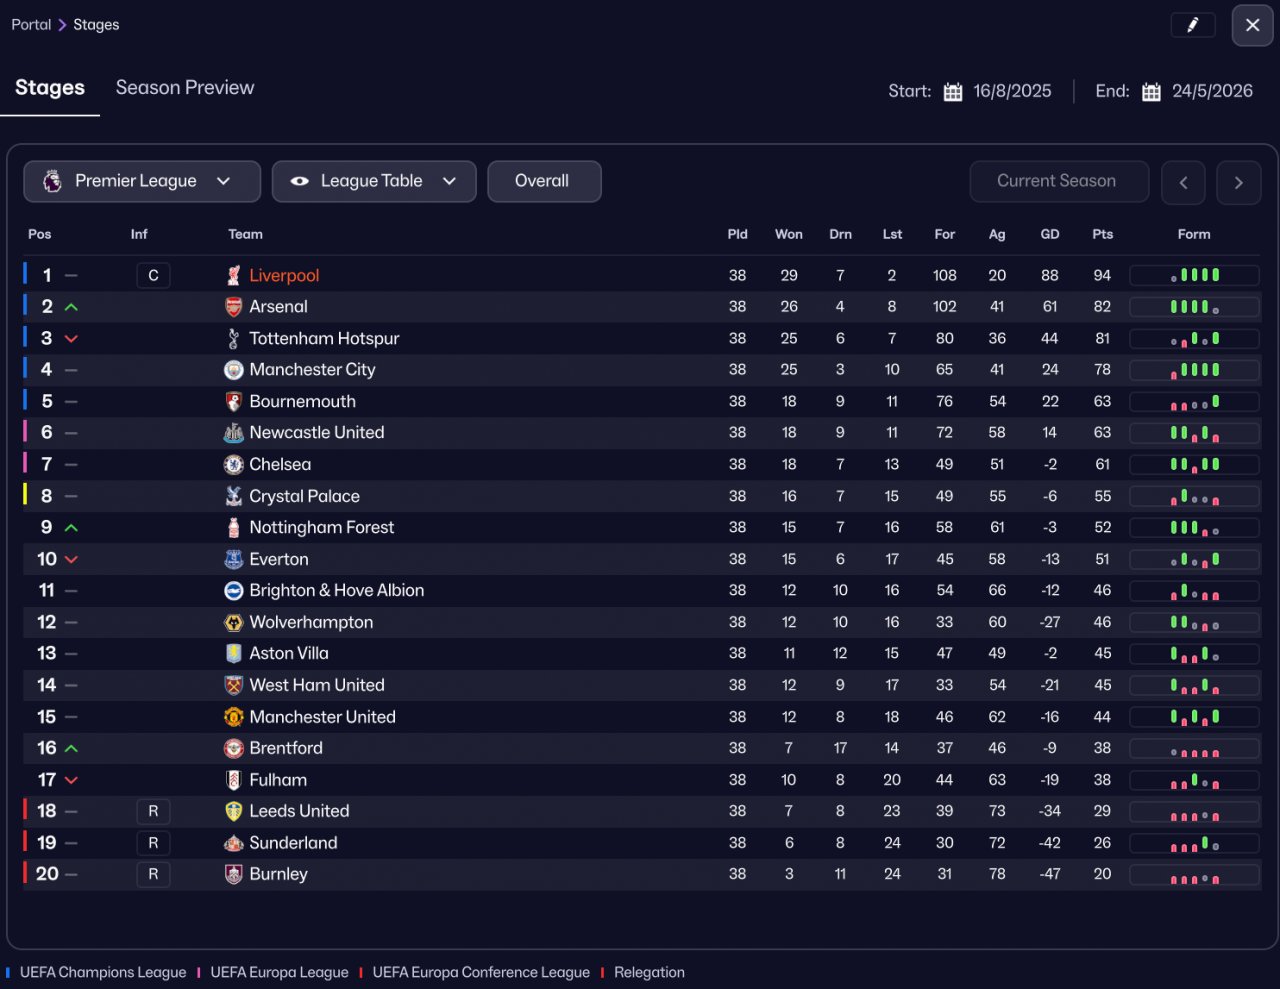Select the Stages tab
Image resolution: width=1280 pixels, height=989 pixels.
click(x=50, y=88)
